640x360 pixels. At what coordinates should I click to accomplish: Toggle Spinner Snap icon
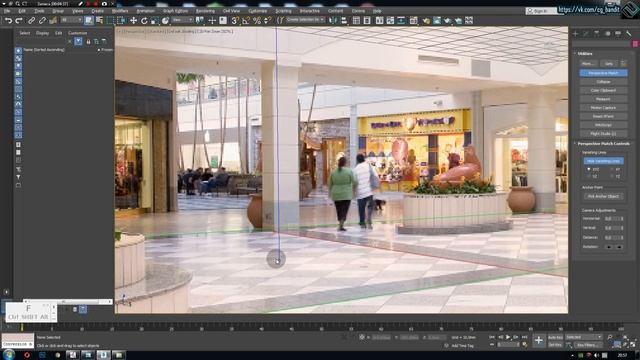click(267, 20)
